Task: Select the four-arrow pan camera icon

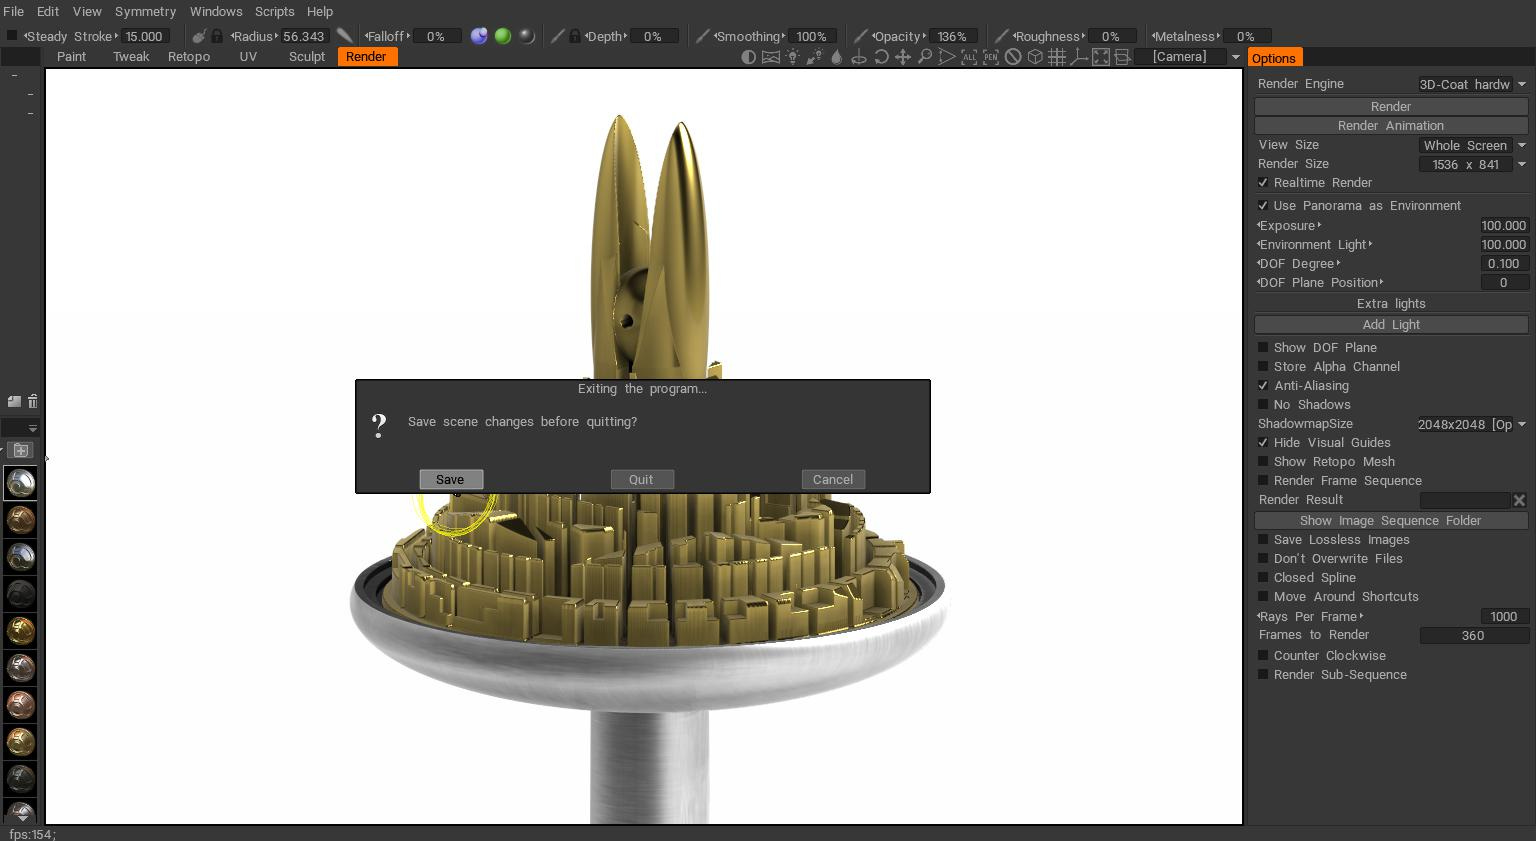Action: [x=903, y=57]
